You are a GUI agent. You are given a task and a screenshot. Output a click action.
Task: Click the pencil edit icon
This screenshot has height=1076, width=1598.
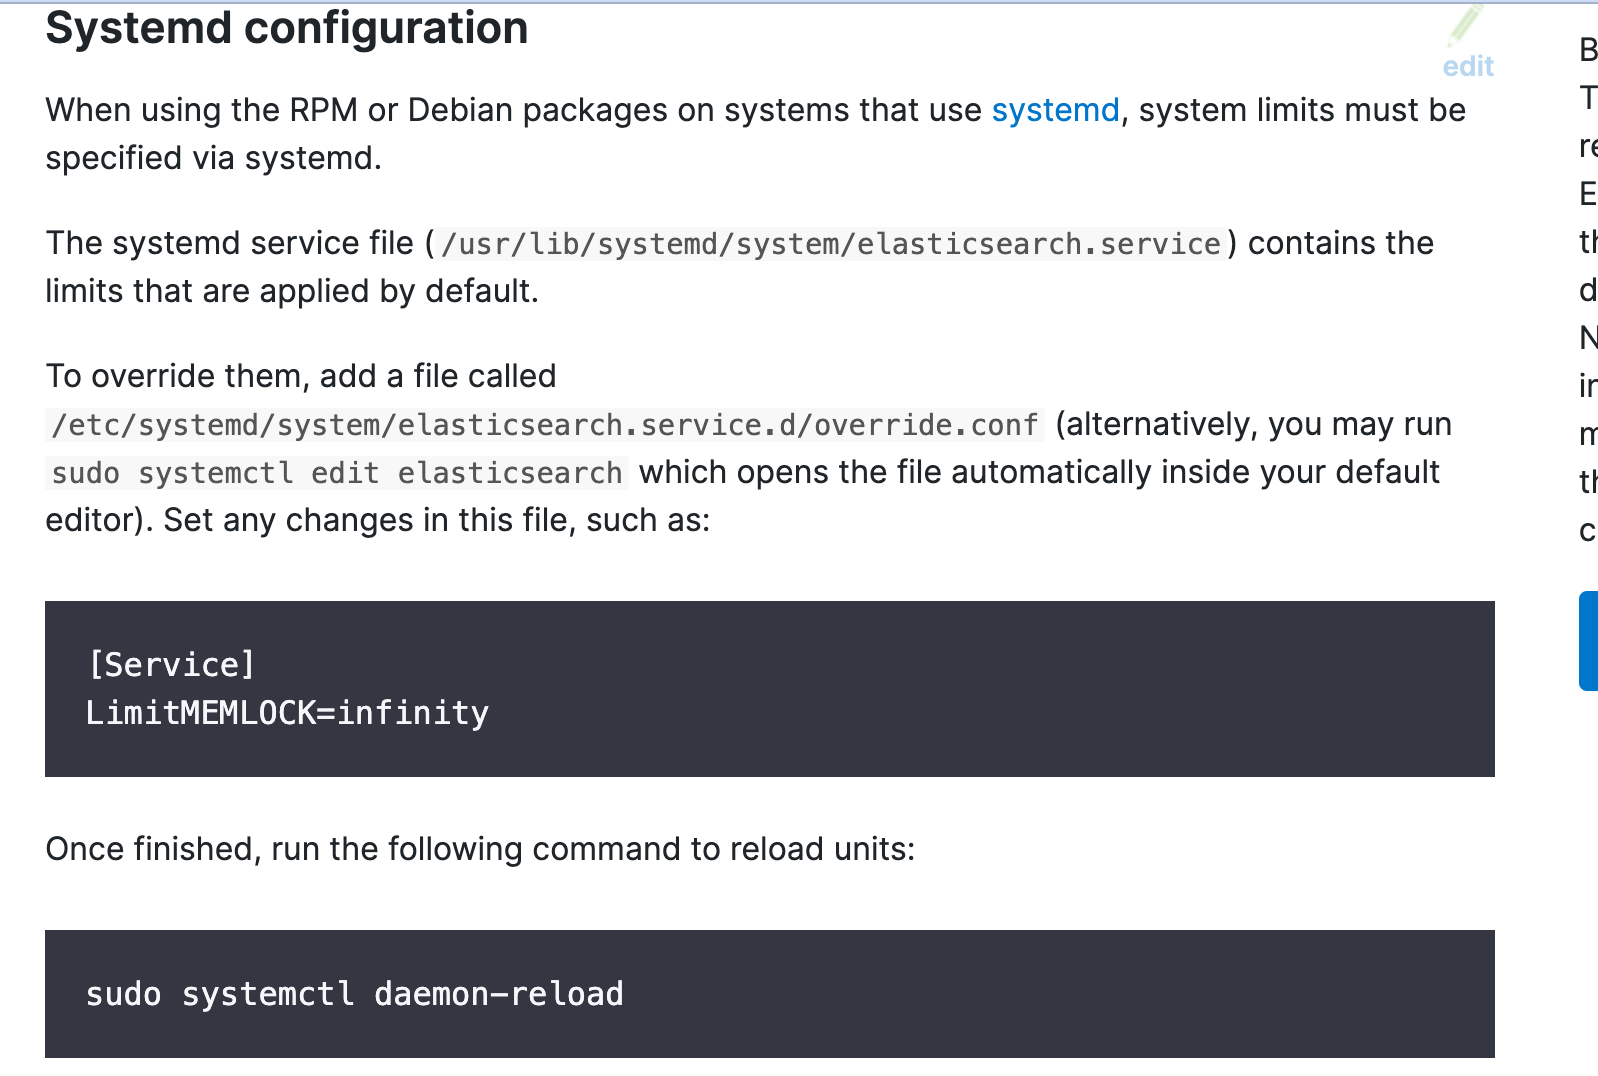click(1466, 25)
